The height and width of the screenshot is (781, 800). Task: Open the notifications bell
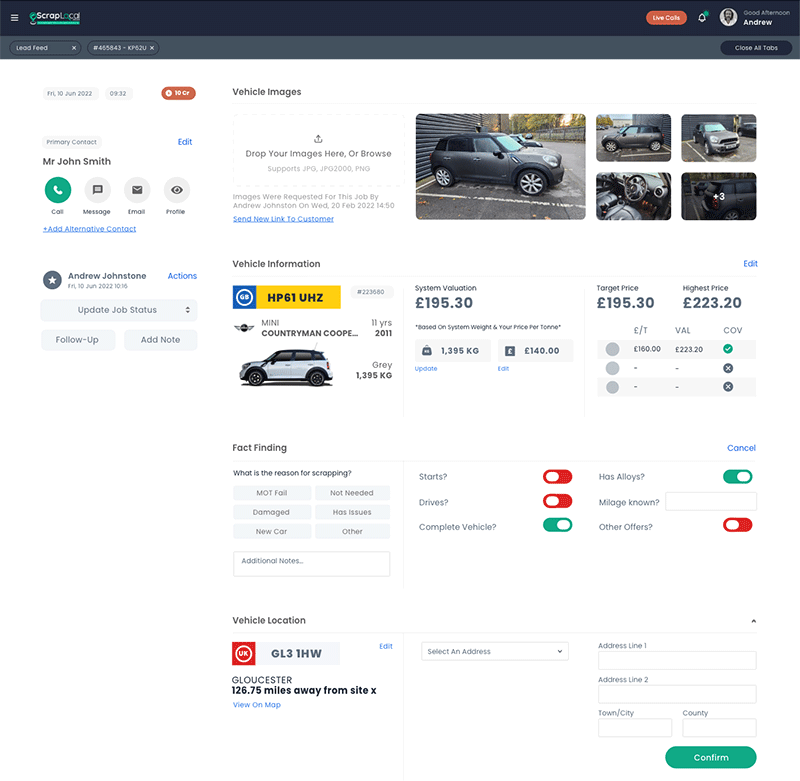tap(702, 17)
